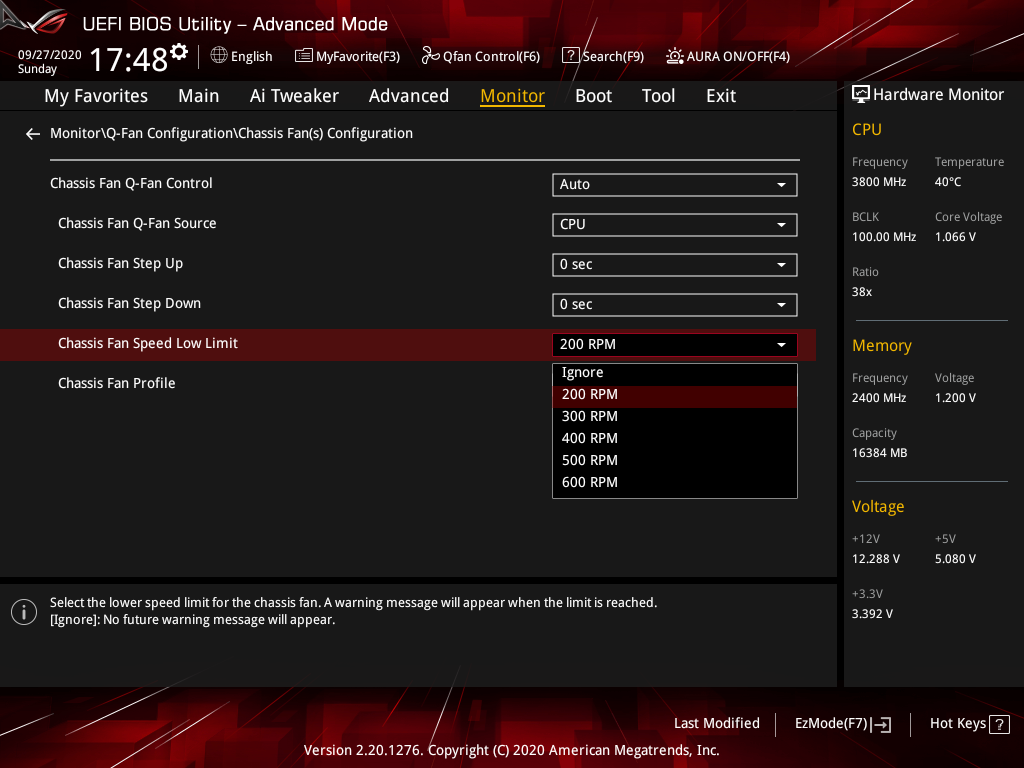
Task: Click the Hardware Monitor display icon
Action: (x=861, y=95)
